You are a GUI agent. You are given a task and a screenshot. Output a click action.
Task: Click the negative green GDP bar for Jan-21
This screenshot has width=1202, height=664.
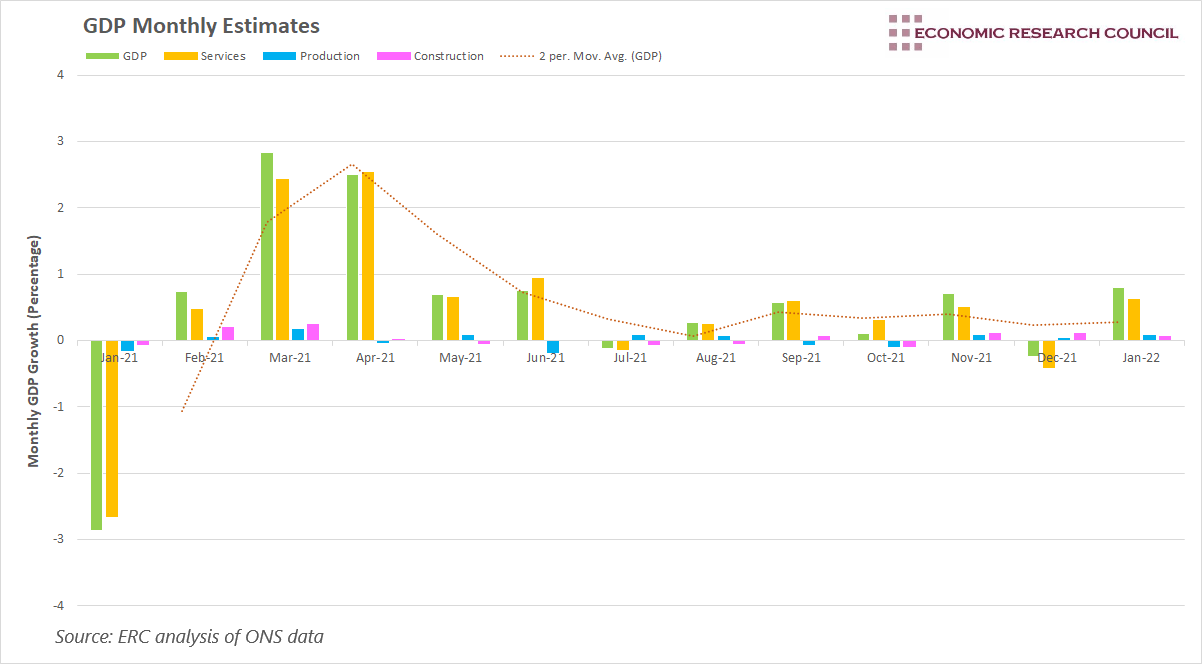tap(96, 435)
